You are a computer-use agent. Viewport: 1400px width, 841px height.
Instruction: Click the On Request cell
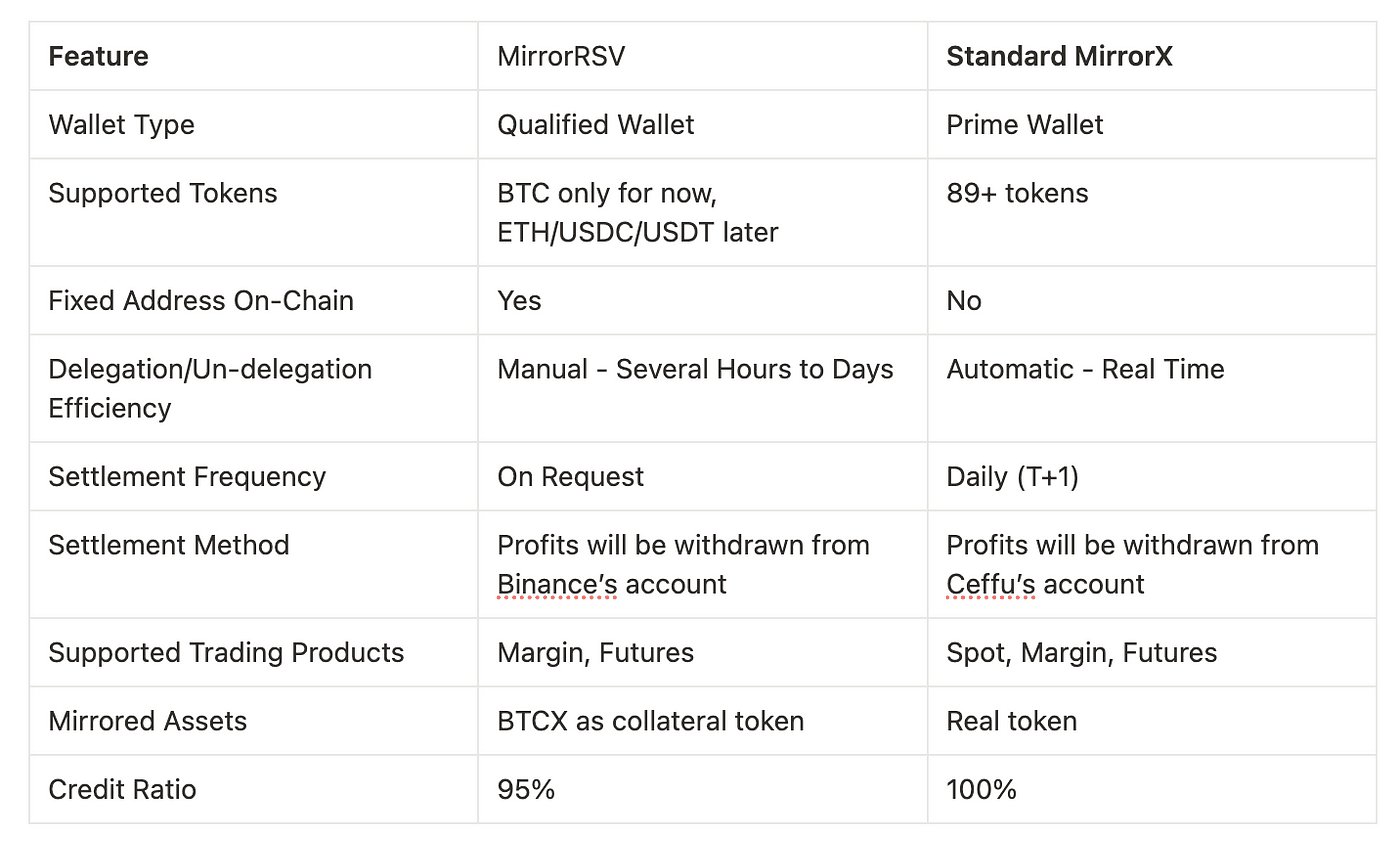(570, 476)
